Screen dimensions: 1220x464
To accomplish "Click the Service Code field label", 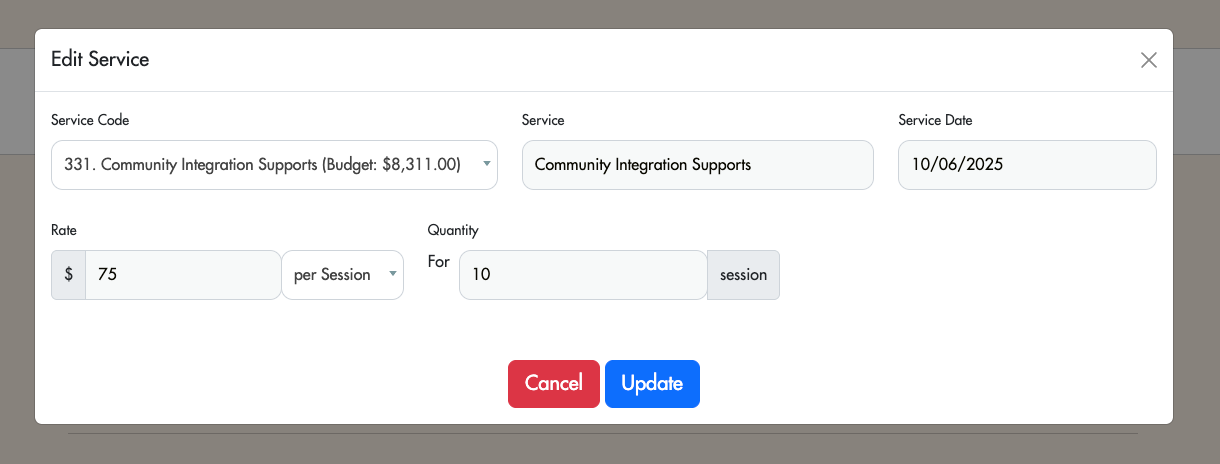I will coord(90,120).
